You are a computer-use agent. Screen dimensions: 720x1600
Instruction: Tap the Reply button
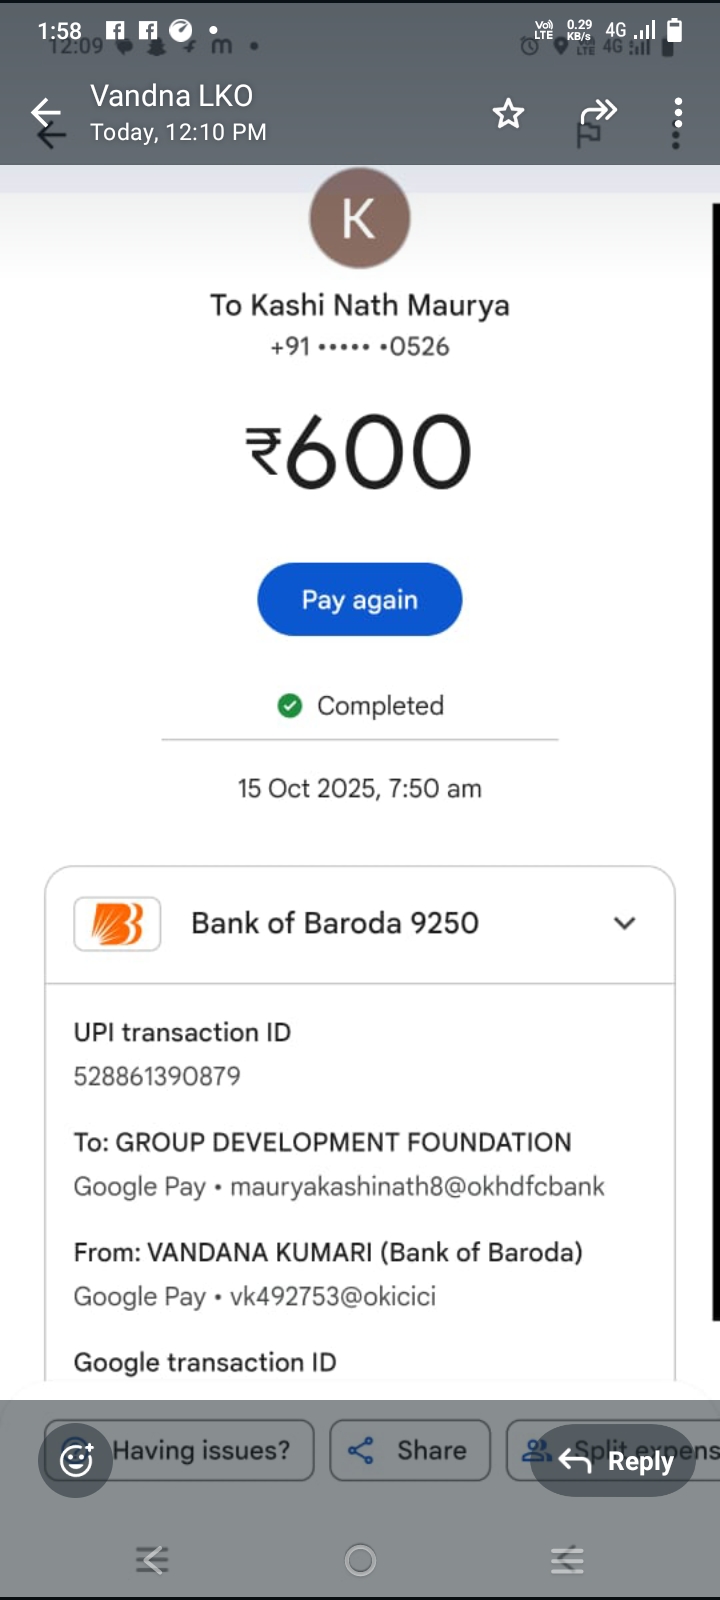(614, 1460)
